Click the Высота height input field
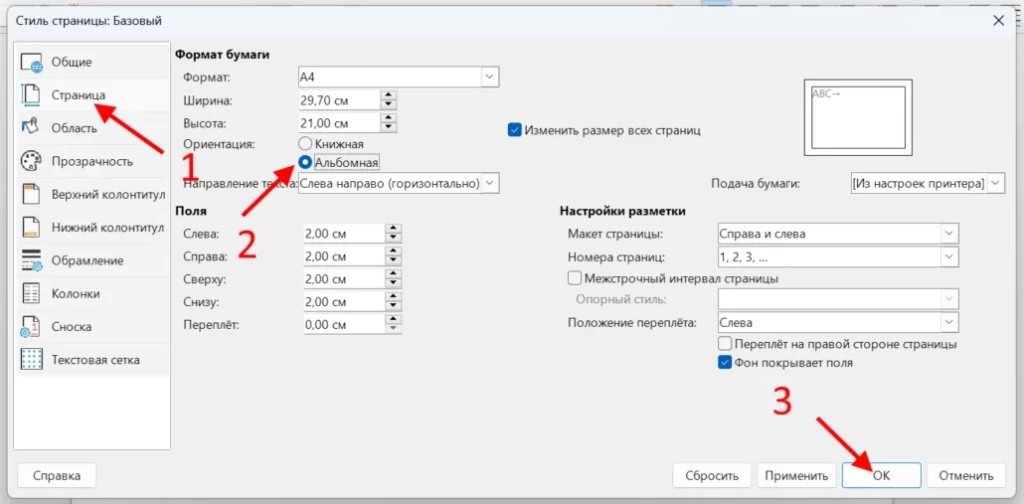Screen dimensions: 1024x504 [x=339, y=123]
